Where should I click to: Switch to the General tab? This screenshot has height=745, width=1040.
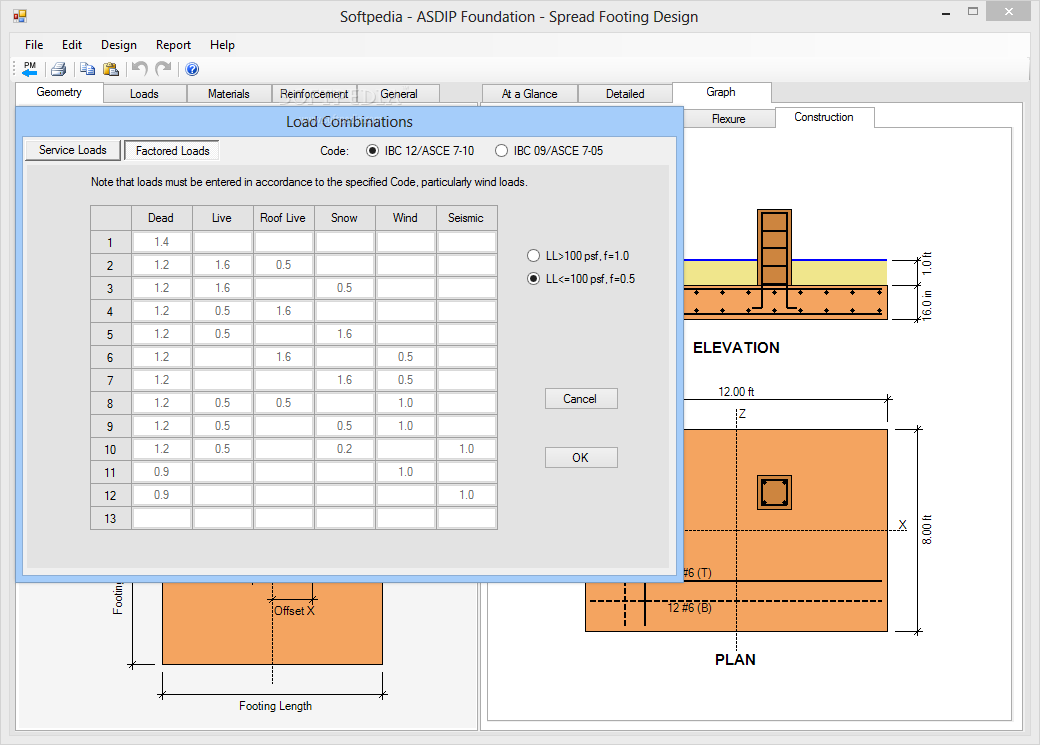pos(399,94)
